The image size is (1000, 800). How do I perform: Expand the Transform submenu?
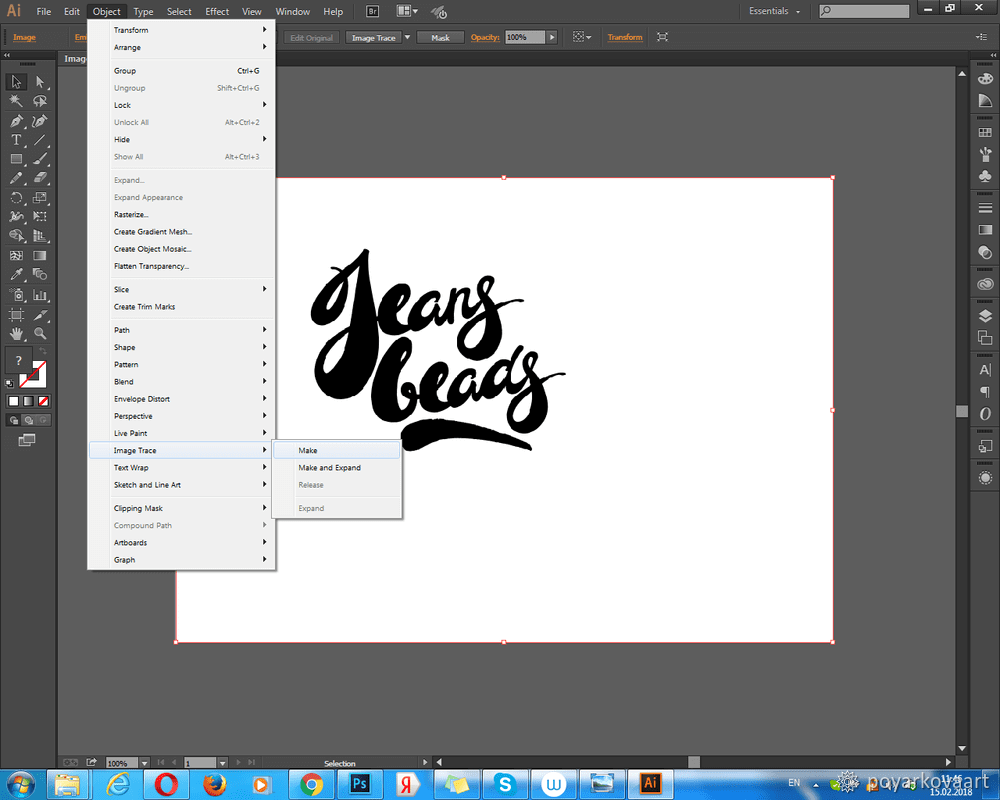(182, 30)
